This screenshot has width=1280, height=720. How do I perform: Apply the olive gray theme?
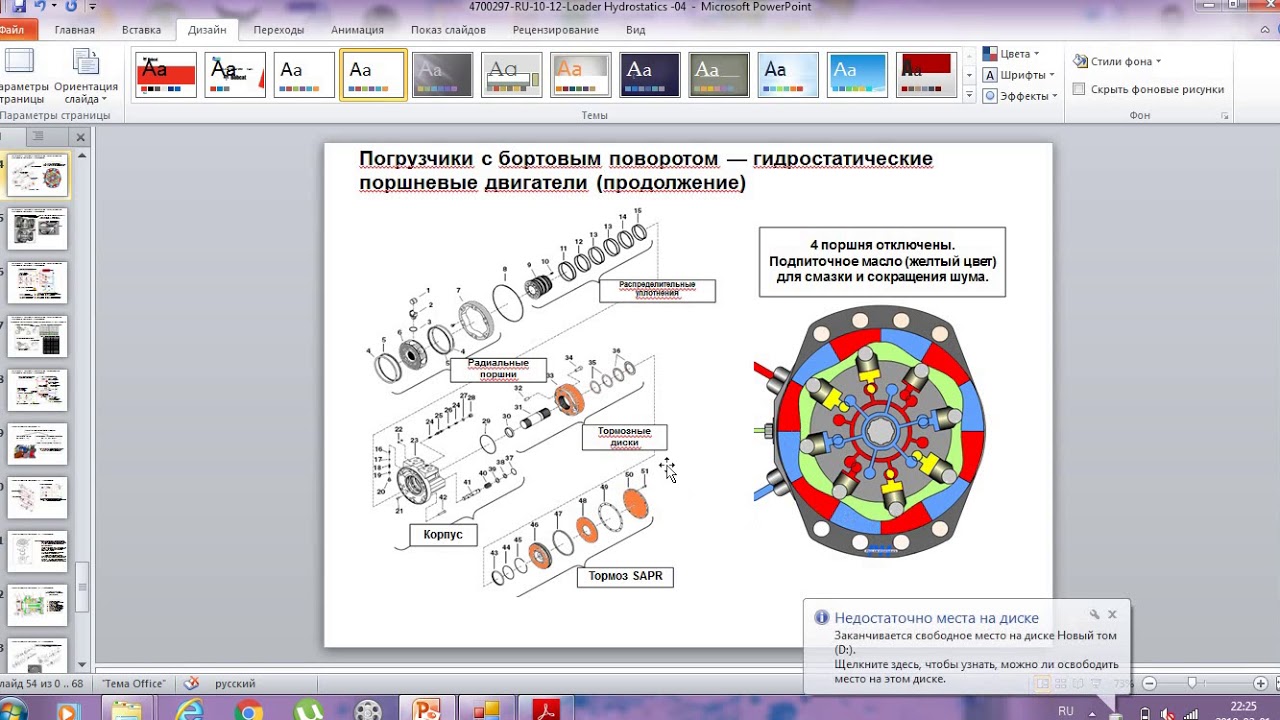click(x=718, y=74)
